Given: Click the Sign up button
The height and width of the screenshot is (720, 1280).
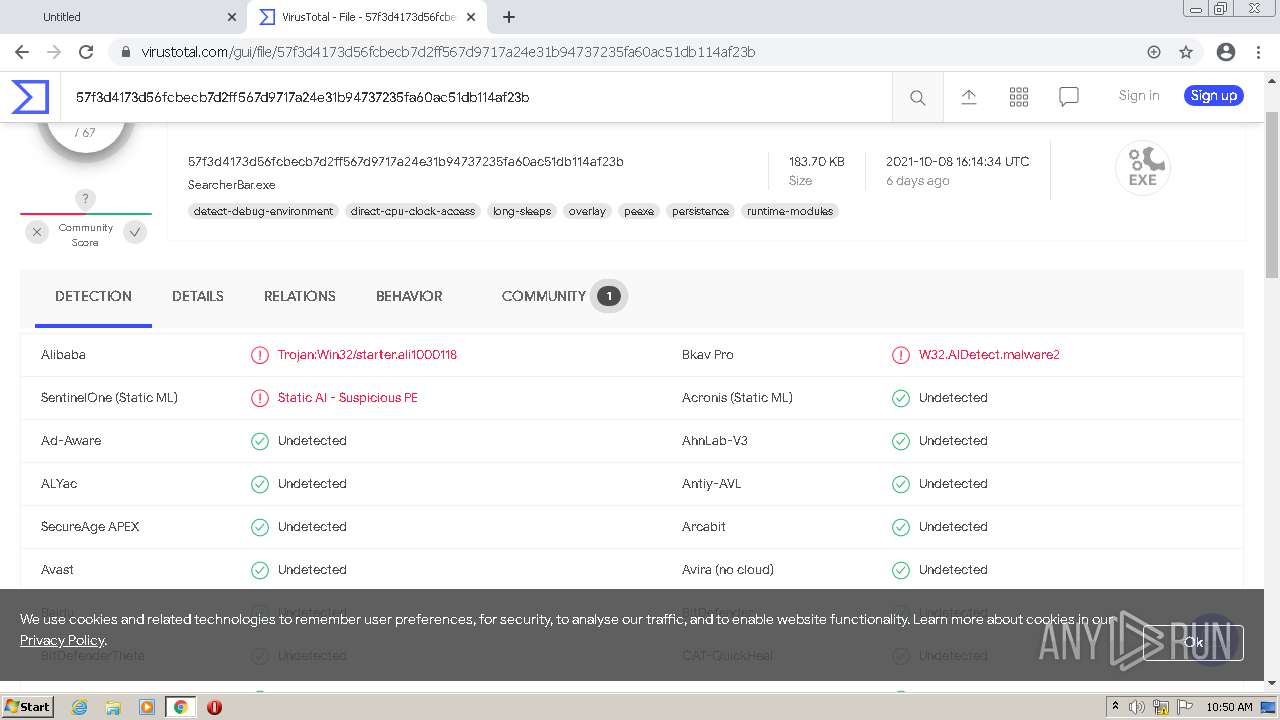Looking at the screenshot, I should pyautogui.click(x=1214, y=96).
